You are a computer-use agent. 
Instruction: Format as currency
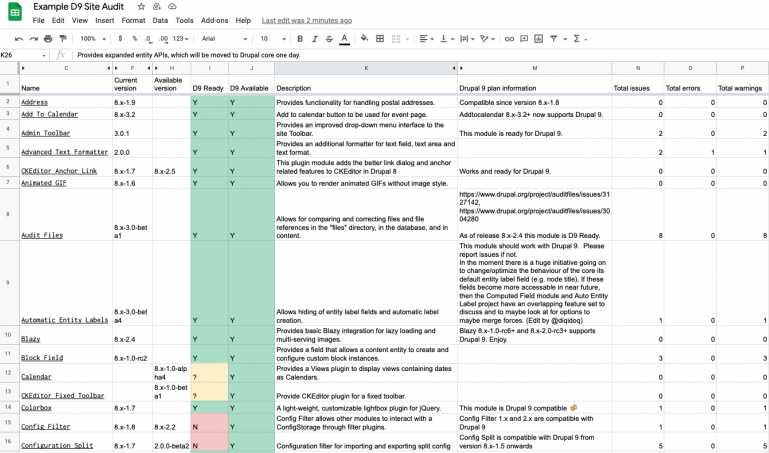coord(120,39)
